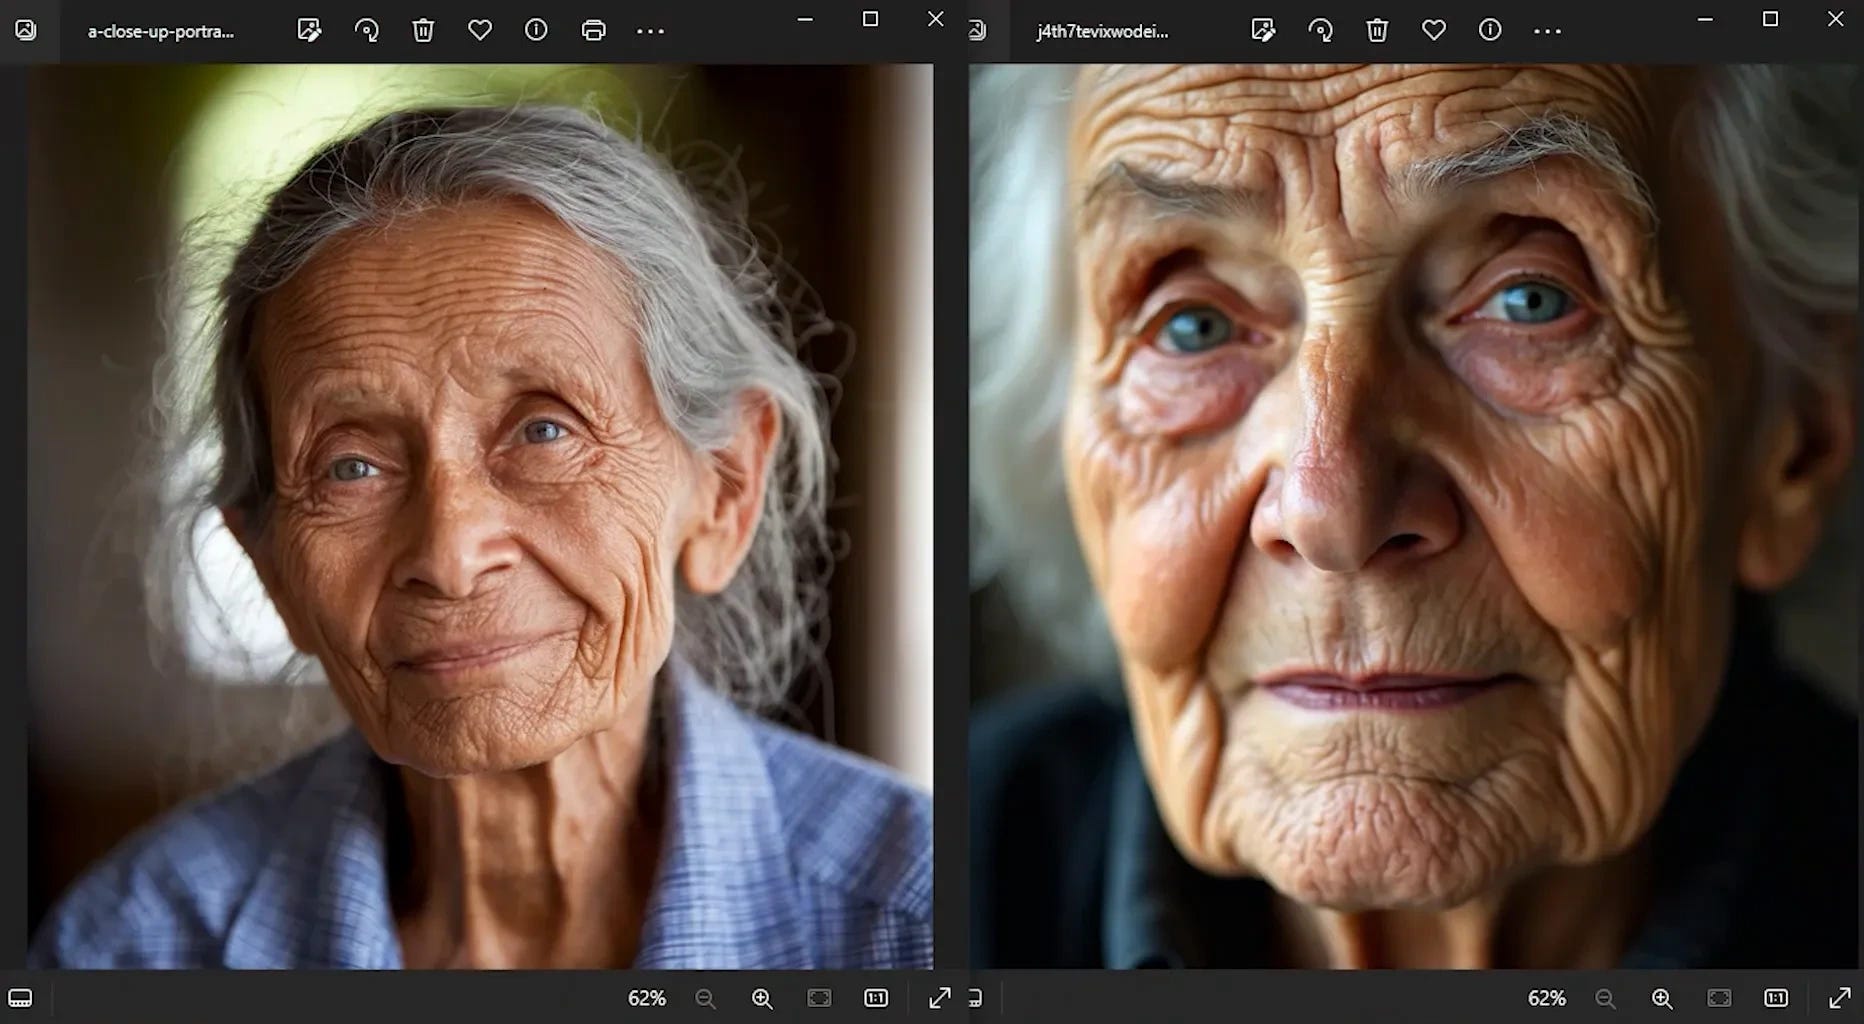
Task: Mark the right photo as a favorite
Action: click(x=1434, y=30)
